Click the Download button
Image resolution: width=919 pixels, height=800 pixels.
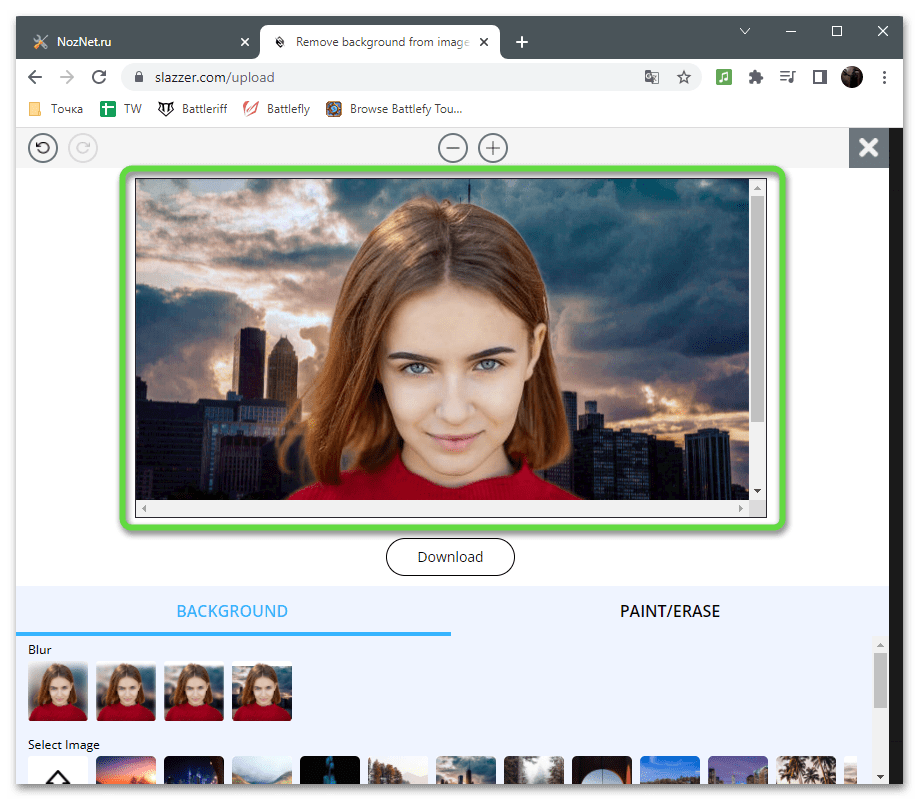pos(450,557)
